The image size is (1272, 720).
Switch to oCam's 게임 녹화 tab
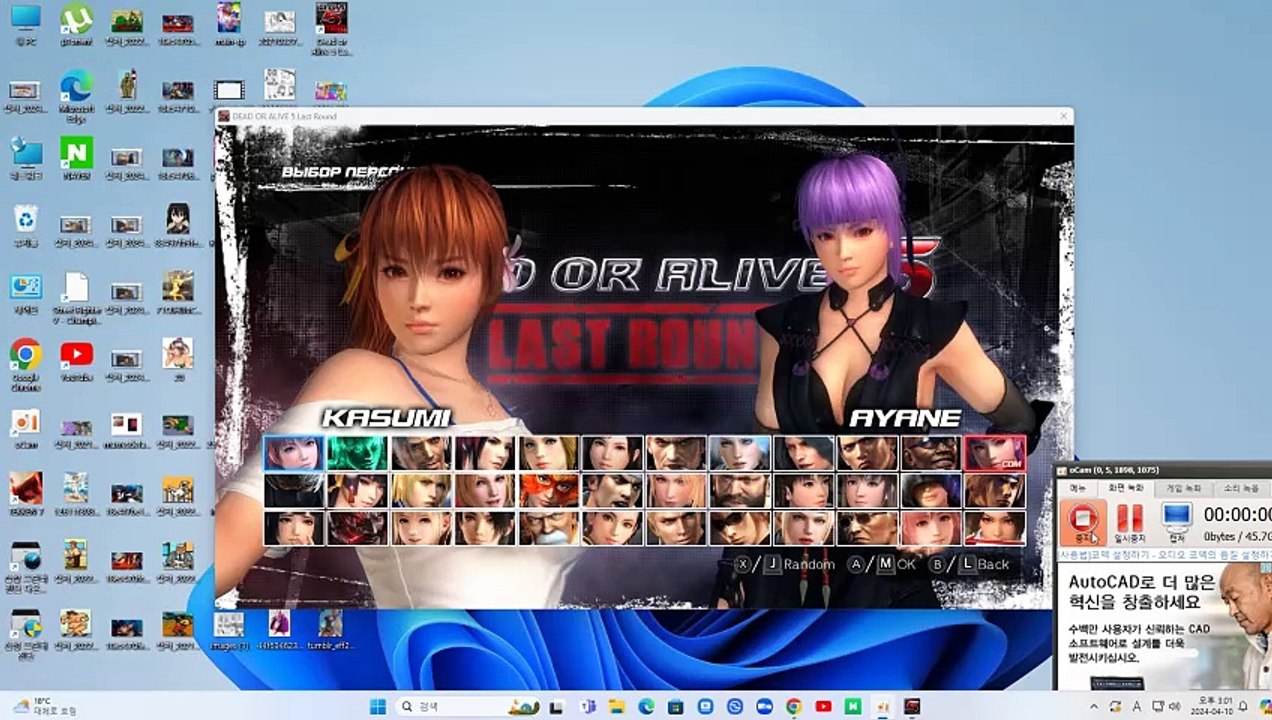(1182, 488)
